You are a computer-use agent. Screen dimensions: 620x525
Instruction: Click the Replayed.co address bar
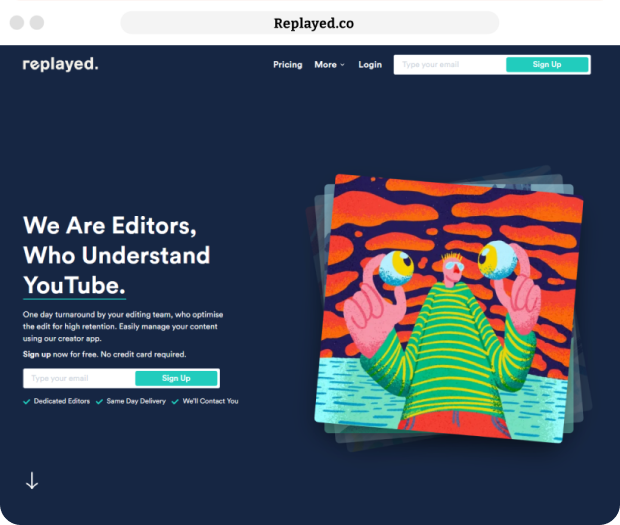click(310, 23)
